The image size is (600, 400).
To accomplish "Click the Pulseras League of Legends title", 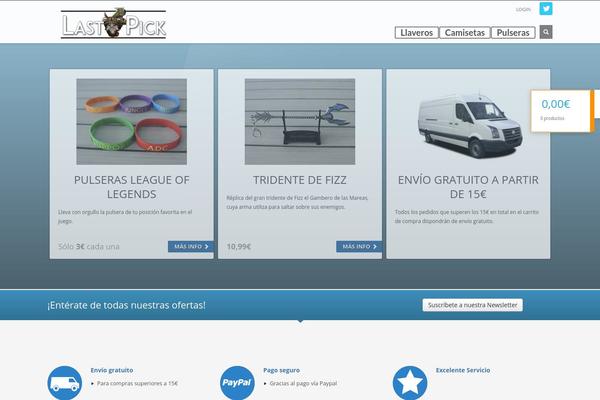I will coord(132,187).
